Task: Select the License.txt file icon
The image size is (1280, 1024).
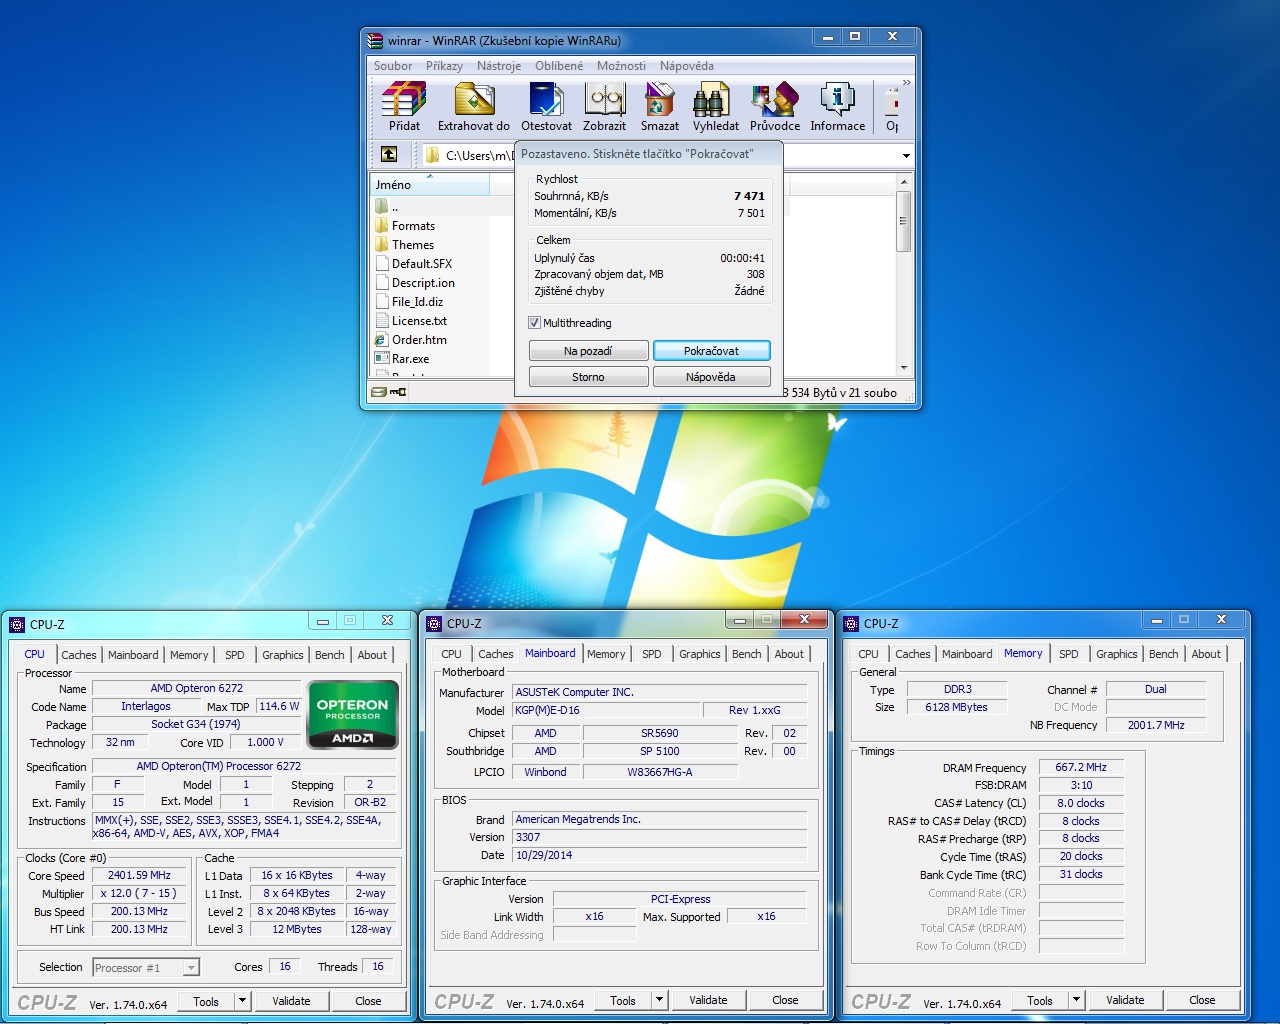Action: (382, 321)
